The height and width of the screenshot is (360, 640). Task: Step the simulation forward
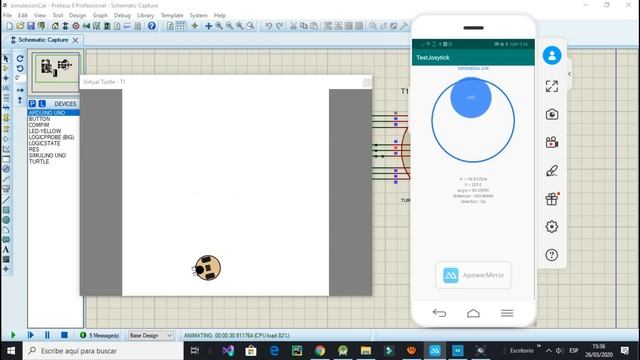[x=31, y=335]
